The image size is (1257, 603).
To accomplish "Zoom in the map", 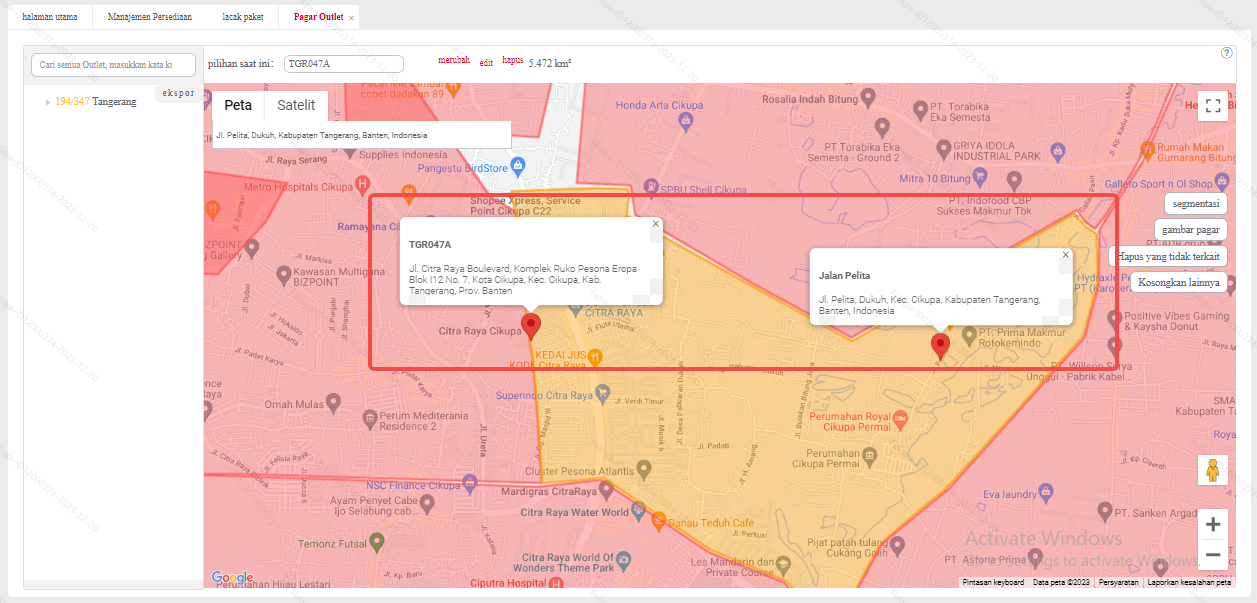I will click(1213, 524).
